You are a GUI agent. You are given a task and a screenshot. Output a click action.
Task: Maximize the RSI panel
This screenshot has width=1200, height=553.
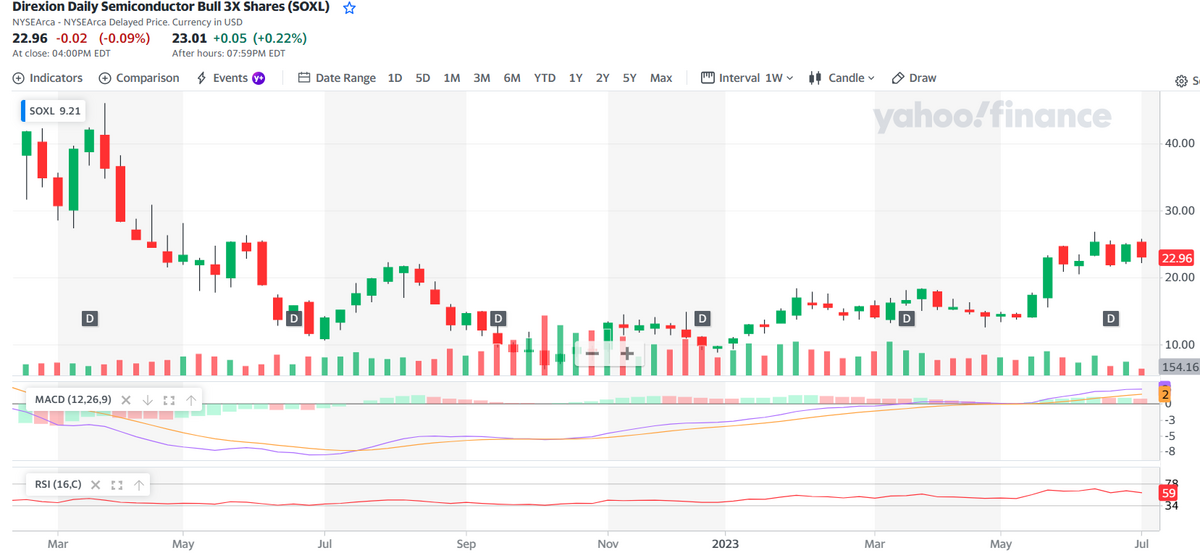pos(117,485)
